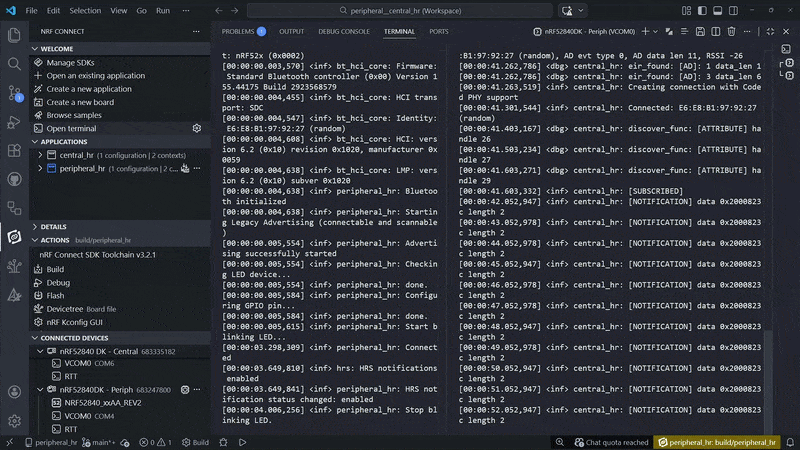
Task: Open the Accounts menu icon
Action: coord(14,391)
